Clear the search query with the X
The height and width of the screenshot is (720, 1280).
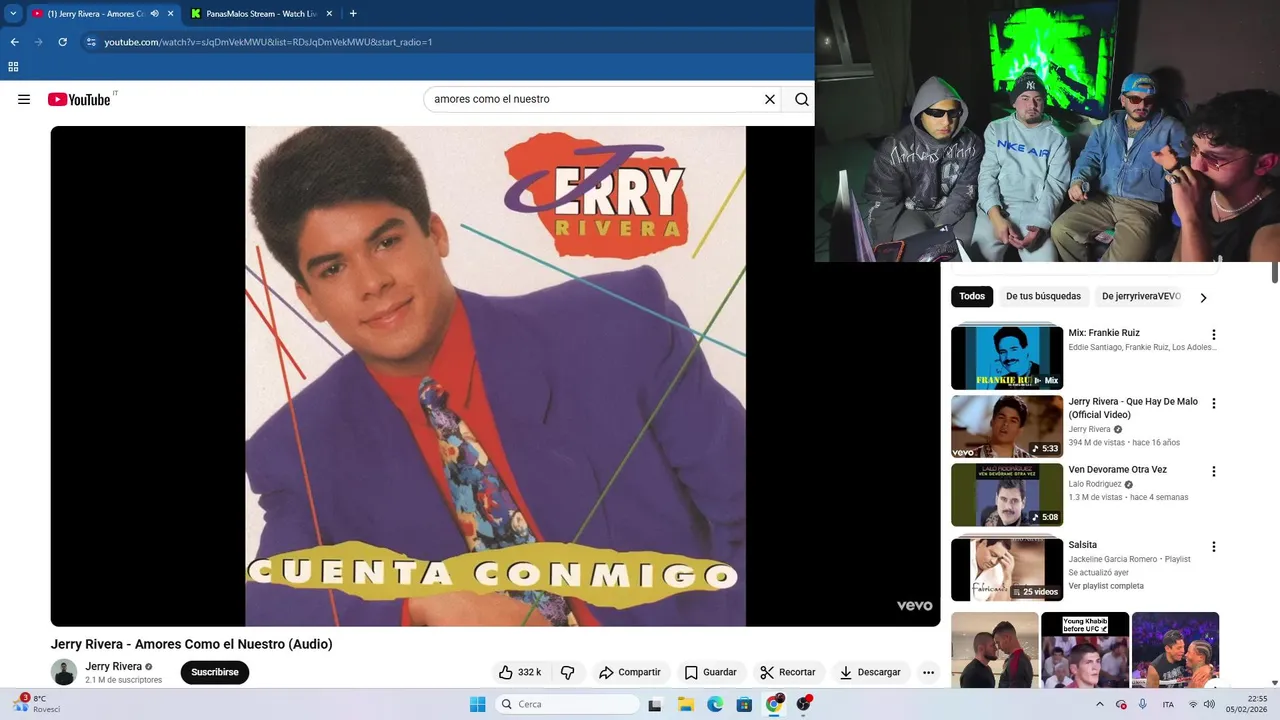click(770, 99)
